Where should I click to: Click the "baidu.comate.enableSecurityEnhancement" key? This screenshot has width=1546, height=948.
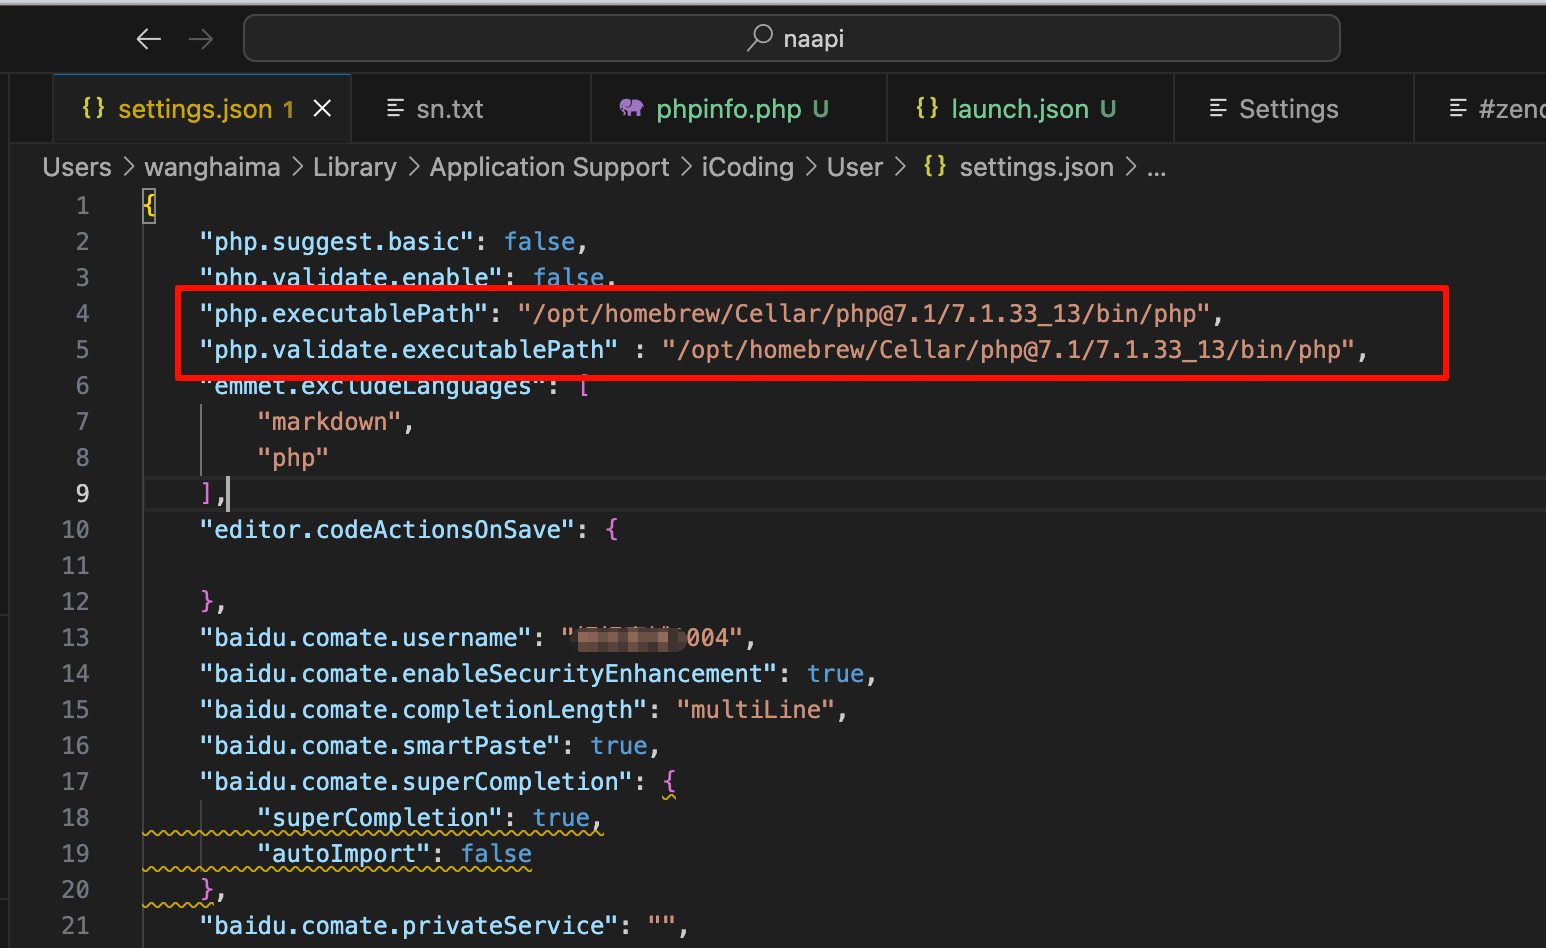pyautogui.click(x=488, y=674)
